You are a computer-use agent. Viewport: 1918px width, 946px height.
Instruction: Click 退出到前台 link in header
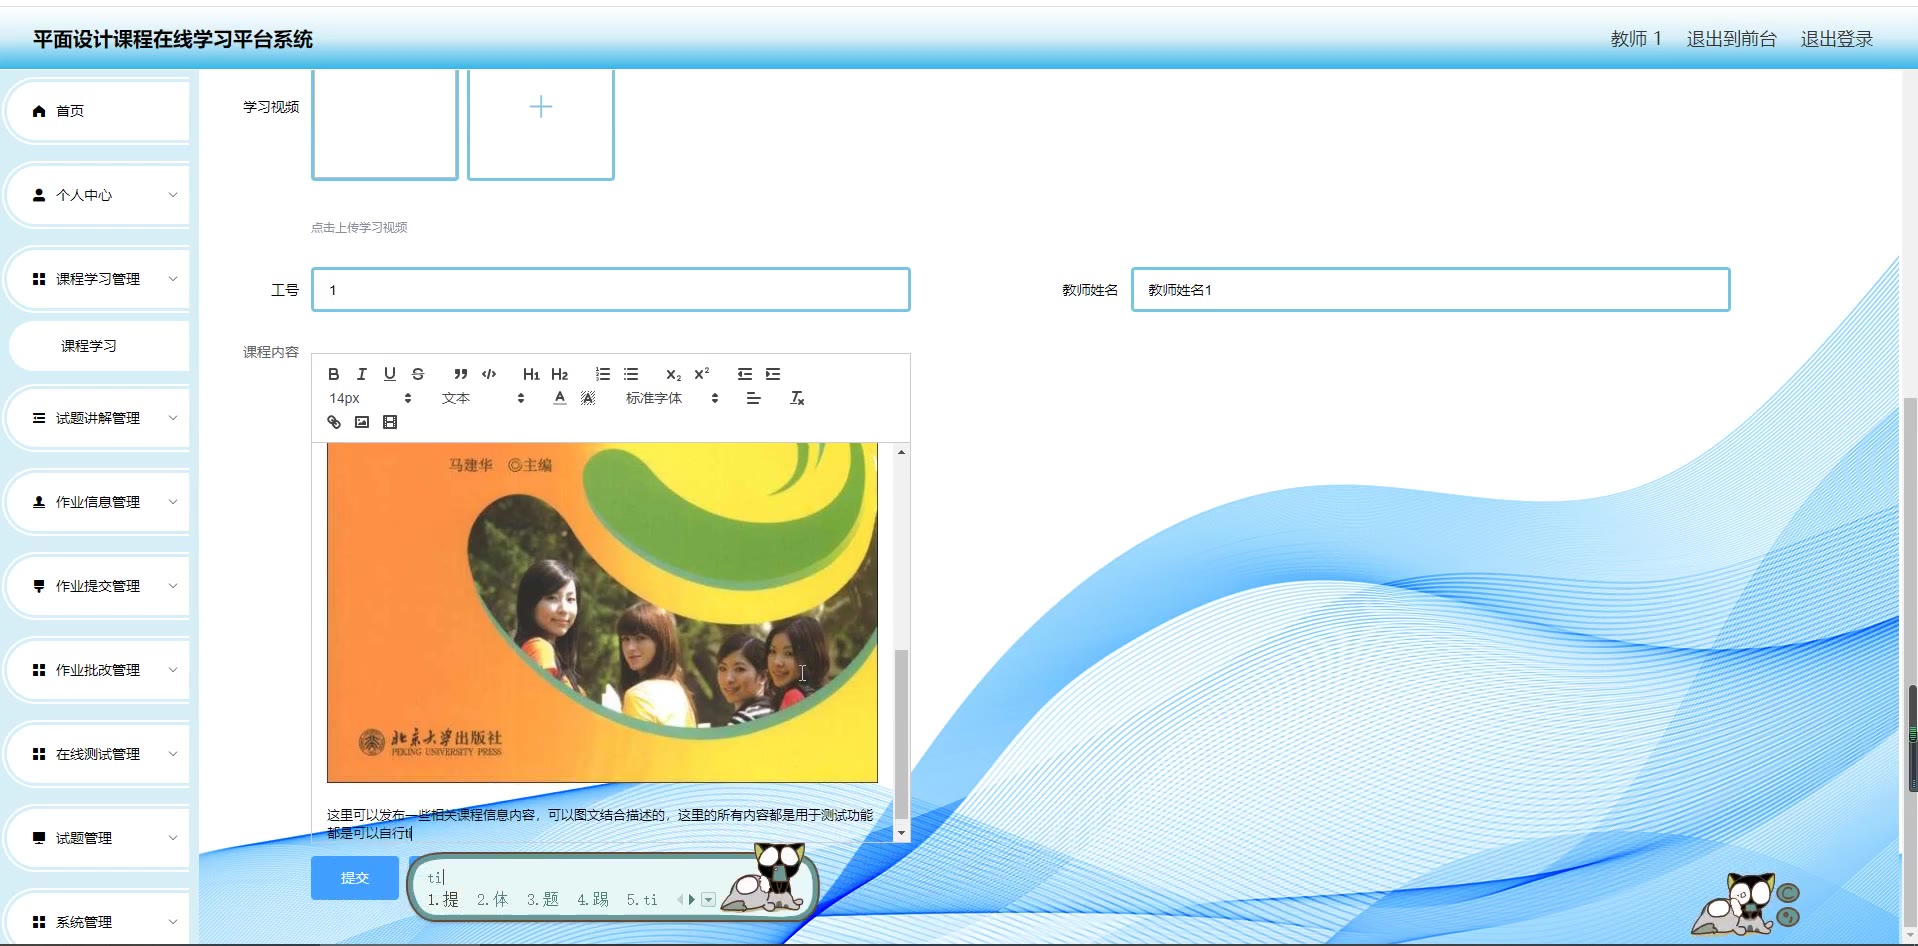click(1731, 39)
